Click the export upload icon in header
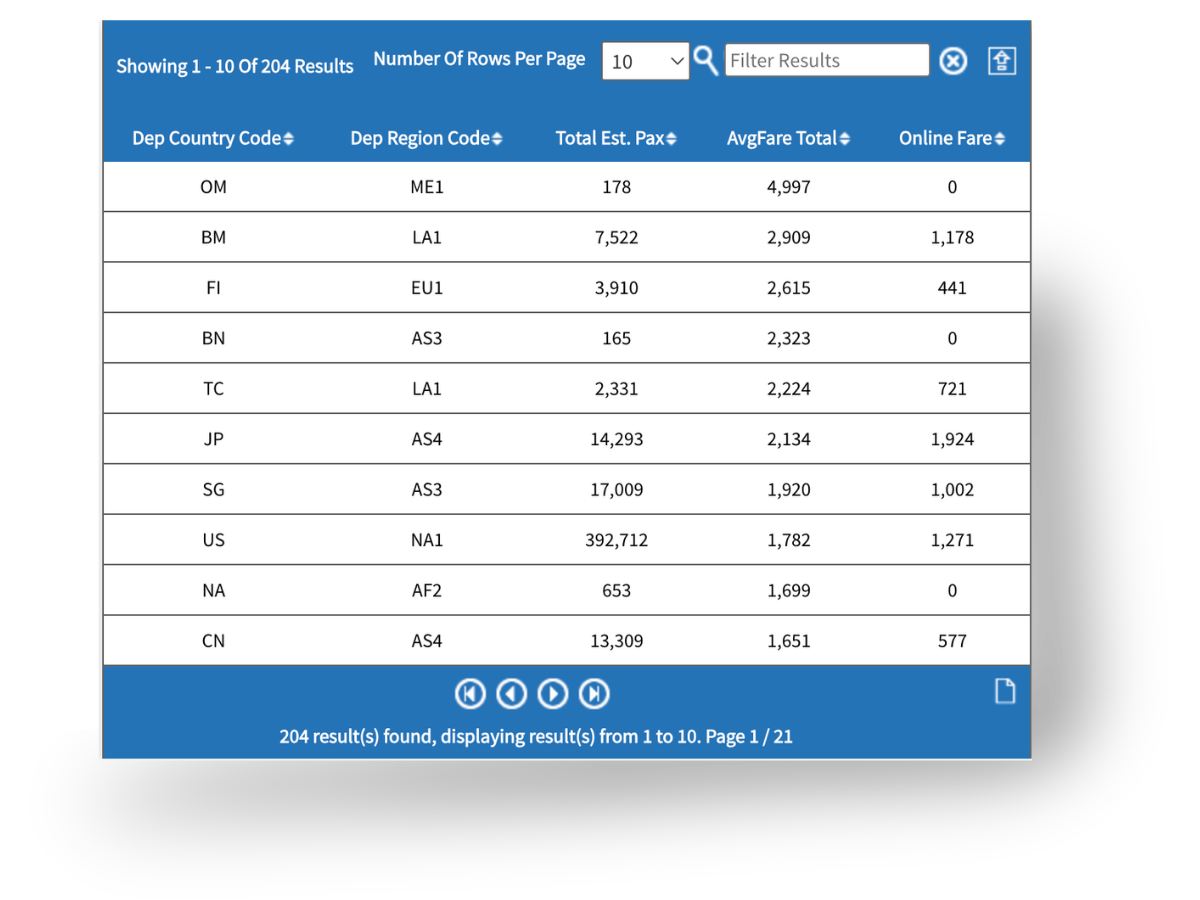1200x900 pixels. pyautogui.click(x=1001, y=61)
